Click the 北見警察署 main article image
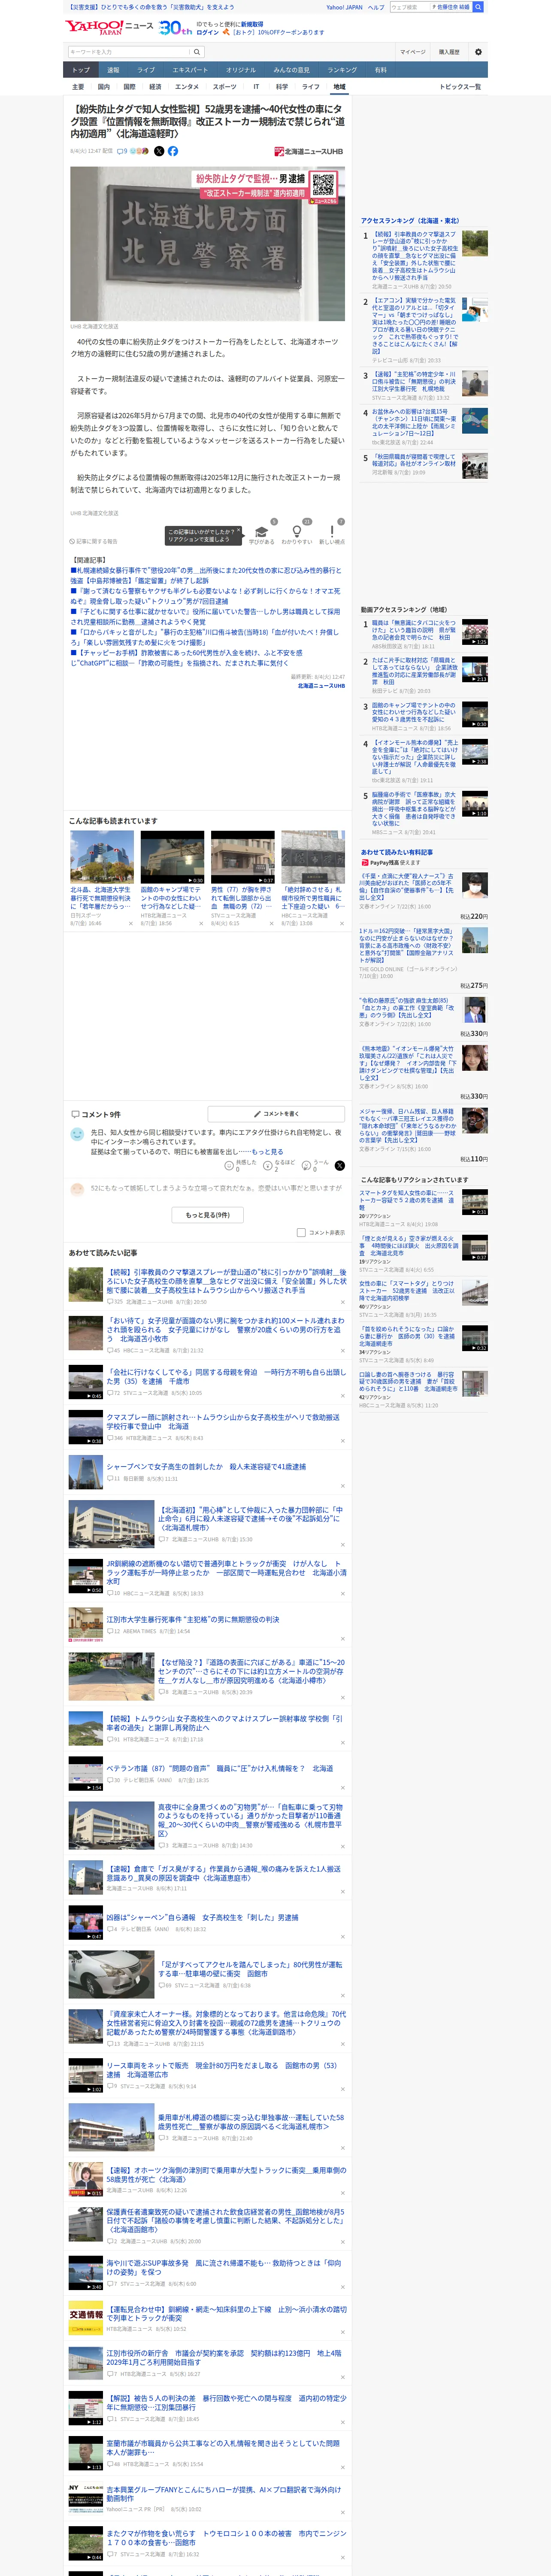Screen dimensions: 551x2576 (x=207, y=243)
